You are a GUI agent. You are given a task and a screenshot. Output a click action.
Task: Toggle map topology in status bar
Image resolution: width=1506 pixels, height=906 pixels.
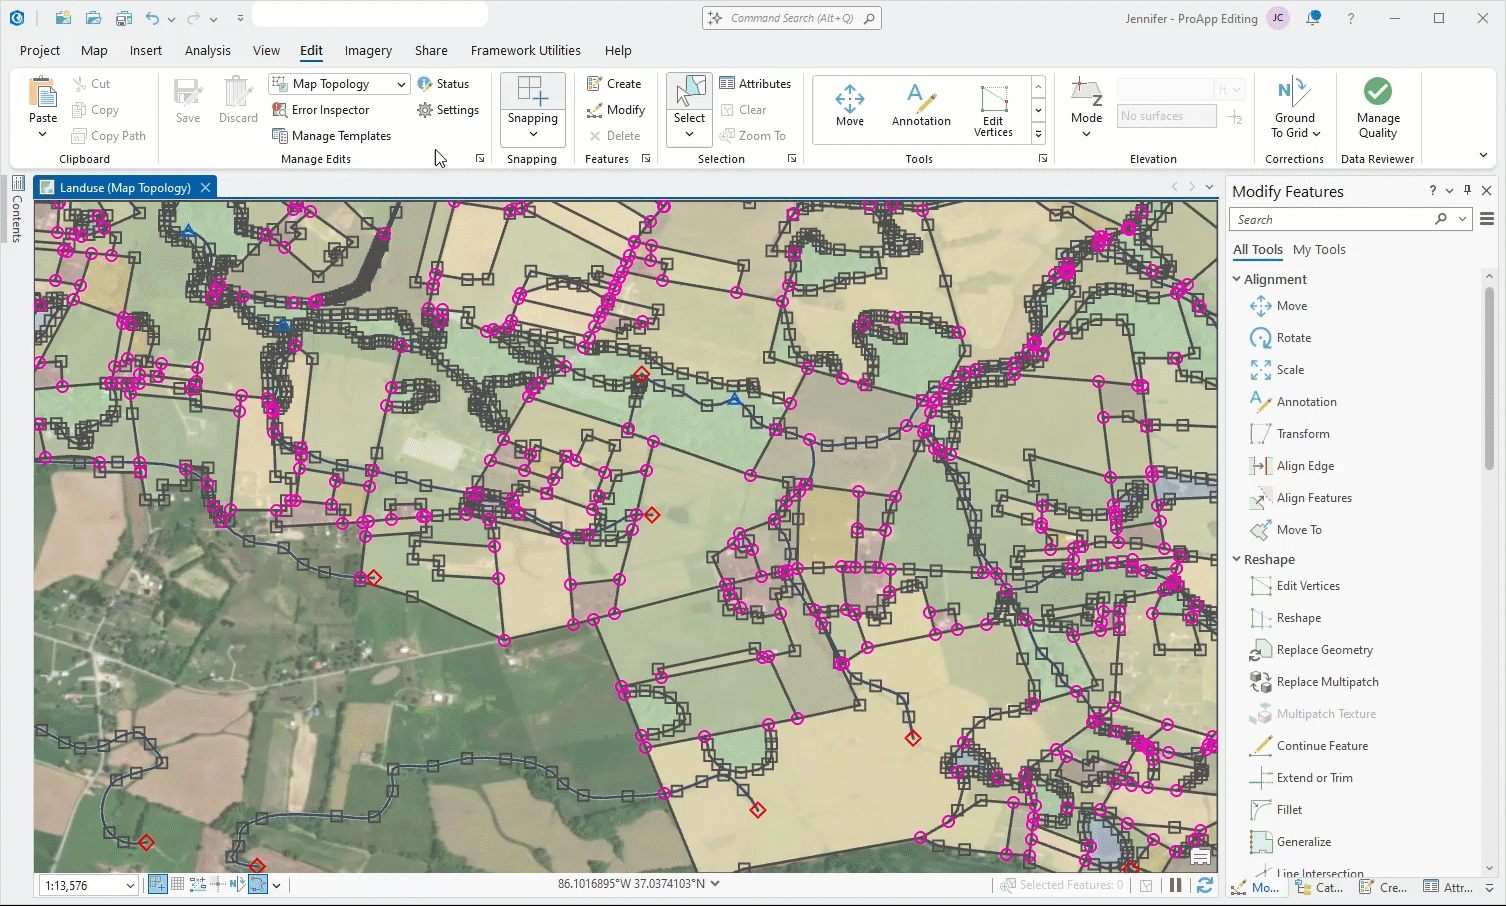pos(258,884)
